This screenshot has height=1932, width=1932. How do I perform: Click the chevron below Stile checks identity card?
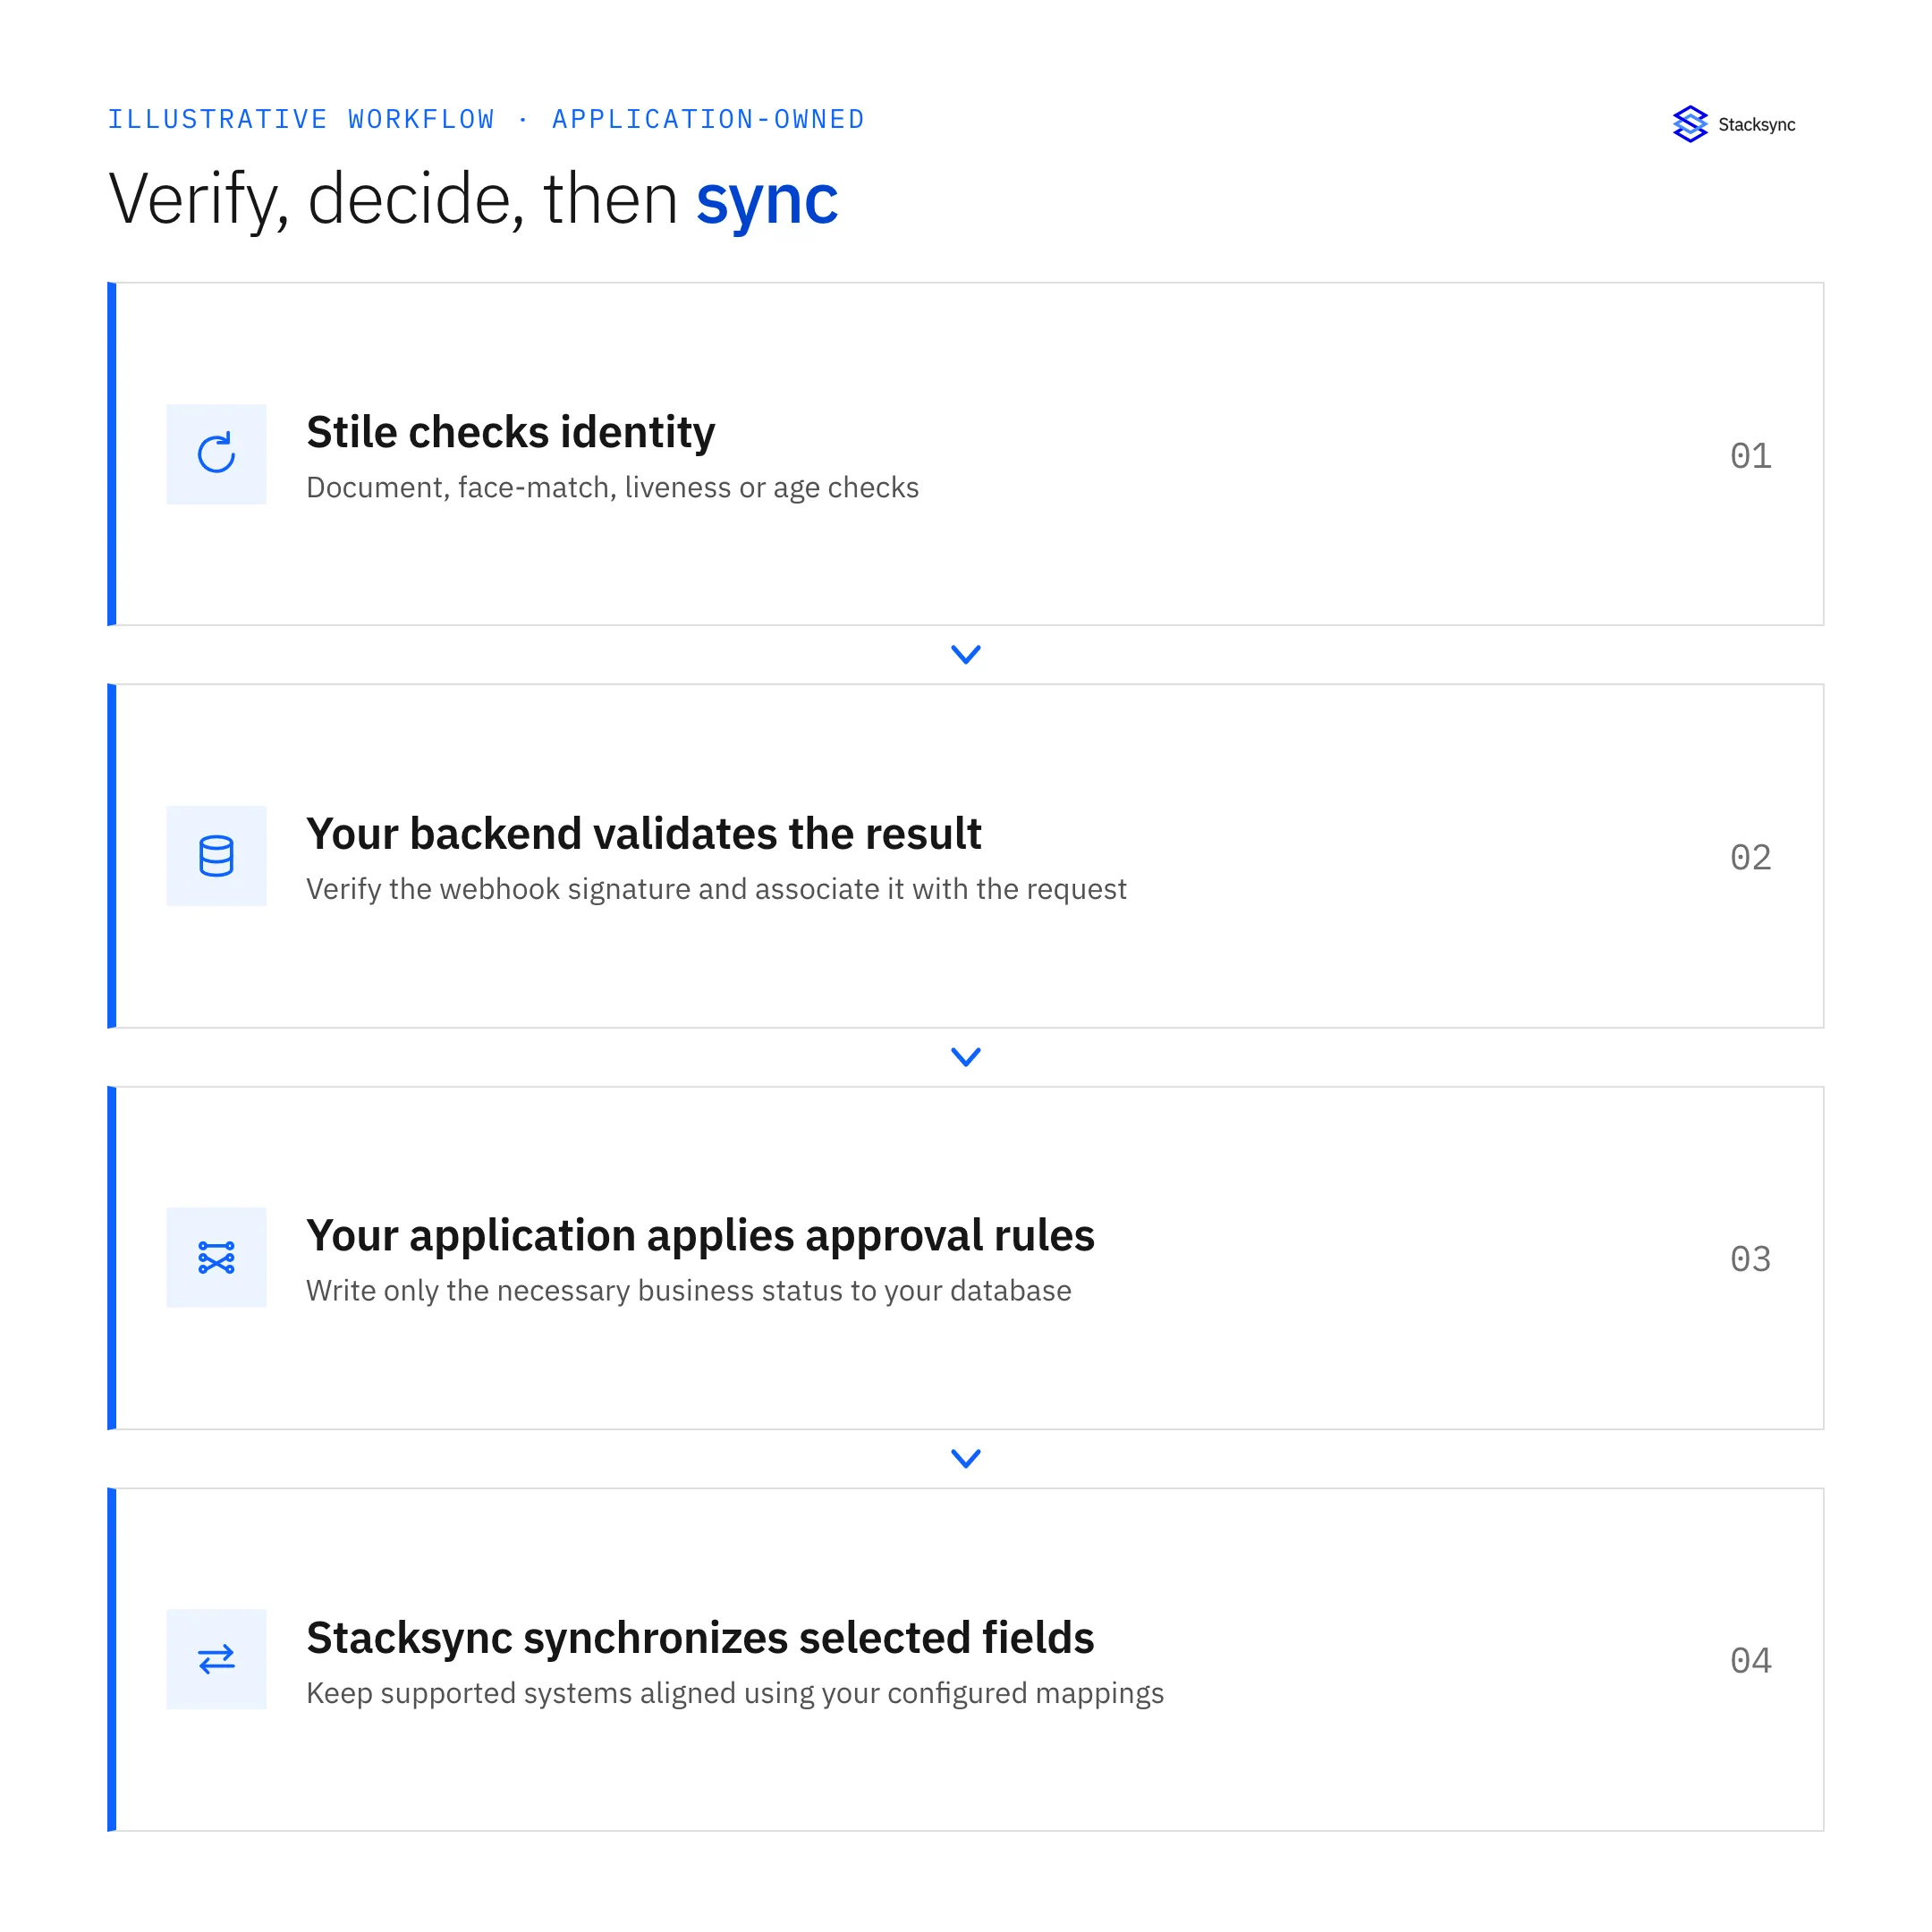966,654
